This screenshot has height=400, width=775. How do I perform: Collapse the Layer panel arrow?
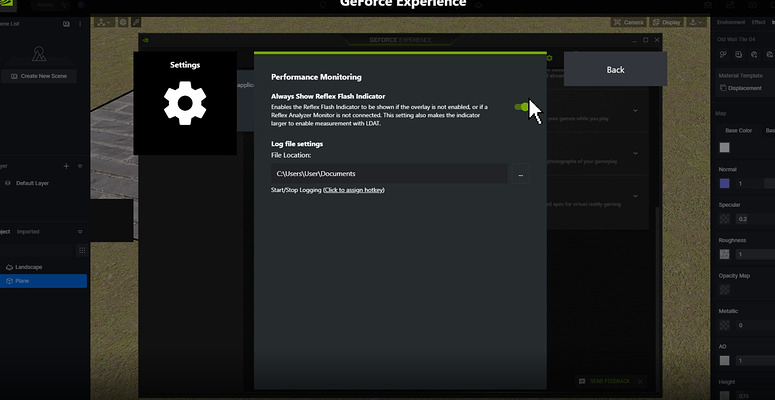(x=80, y=166)
